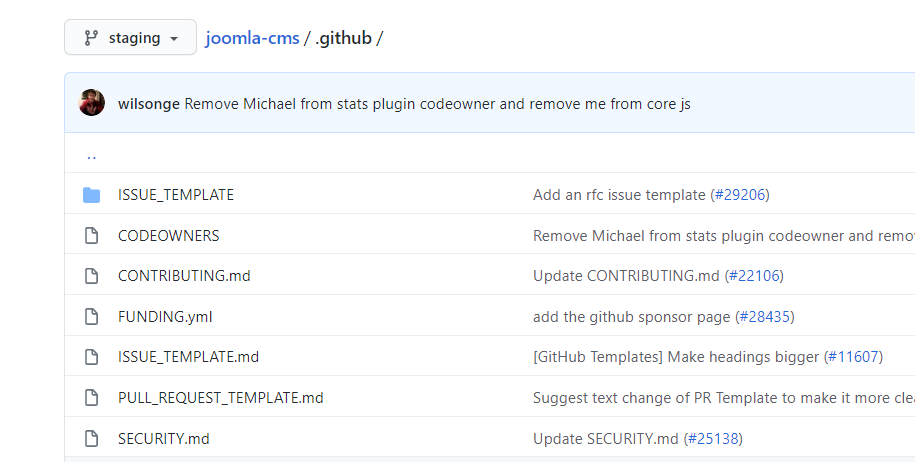Open pull request #29206 link

[x=740, y=195]
